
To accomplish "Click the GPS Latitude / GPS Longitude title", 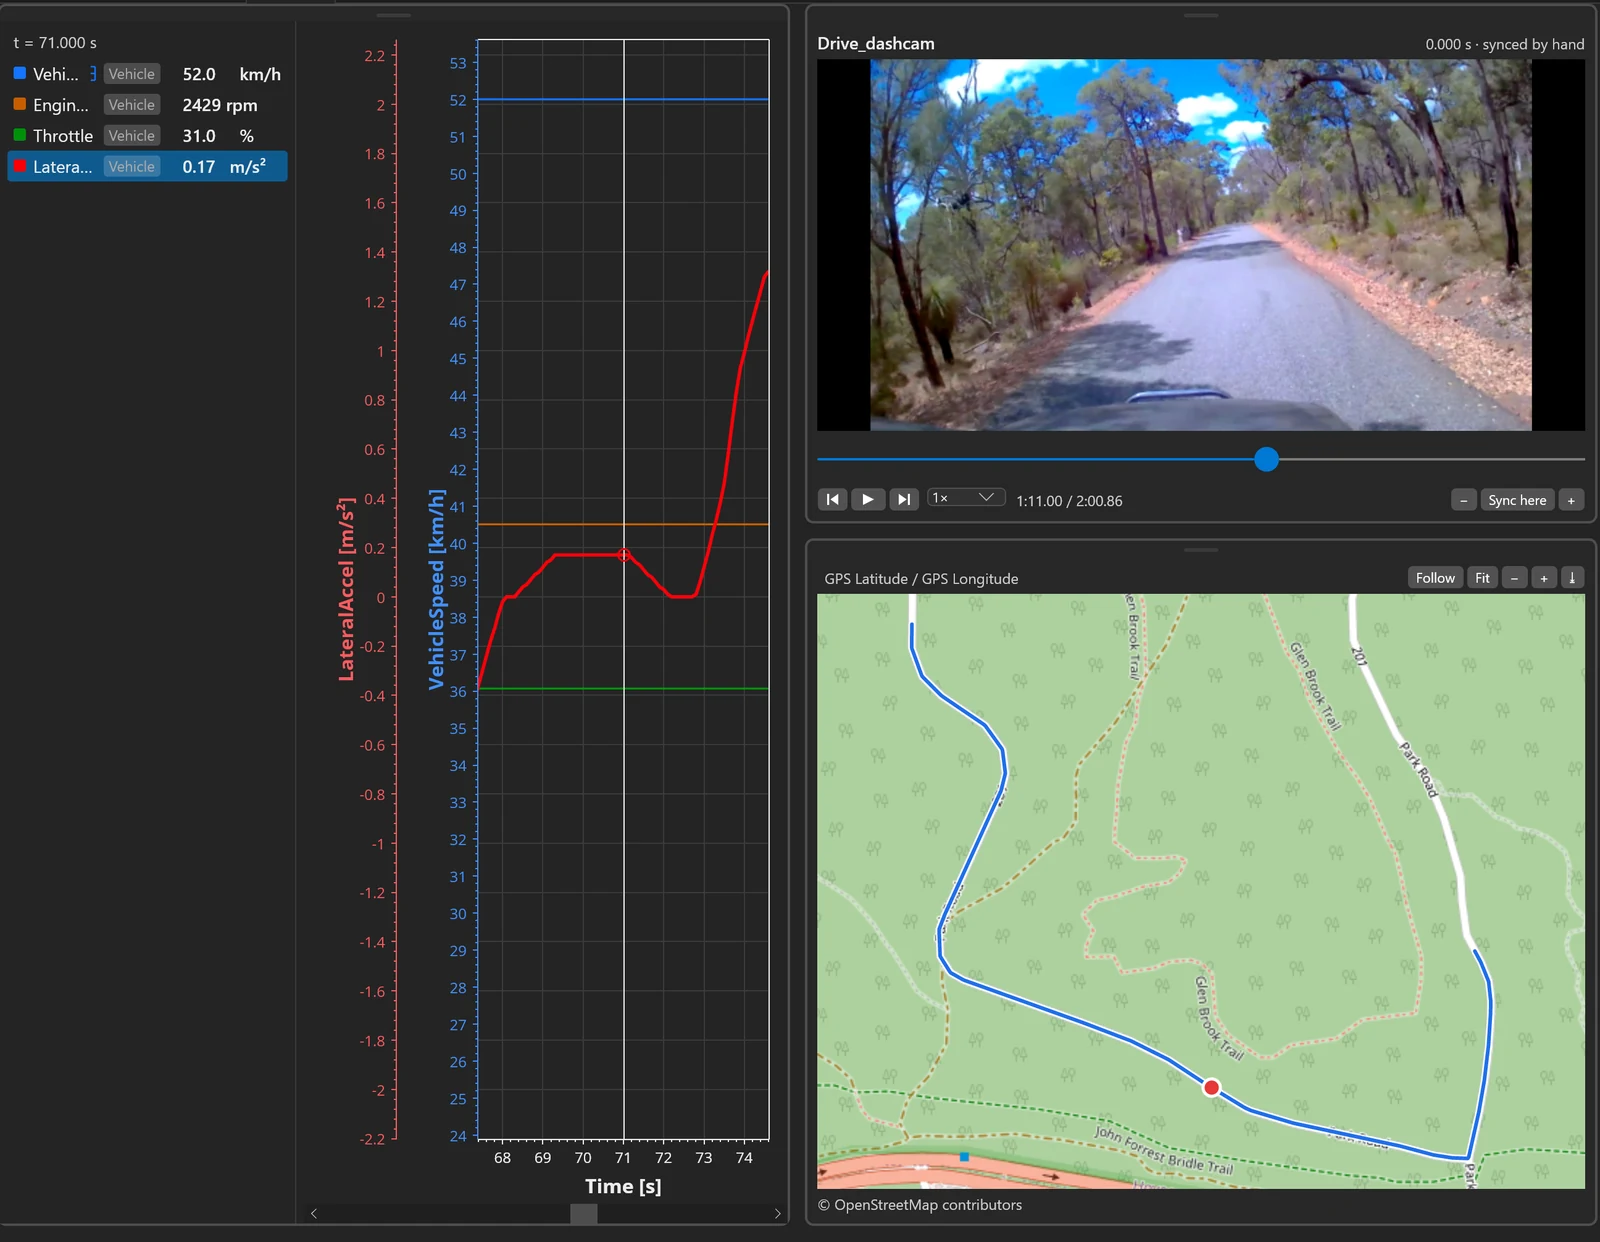I will click(x=921, y=579).
